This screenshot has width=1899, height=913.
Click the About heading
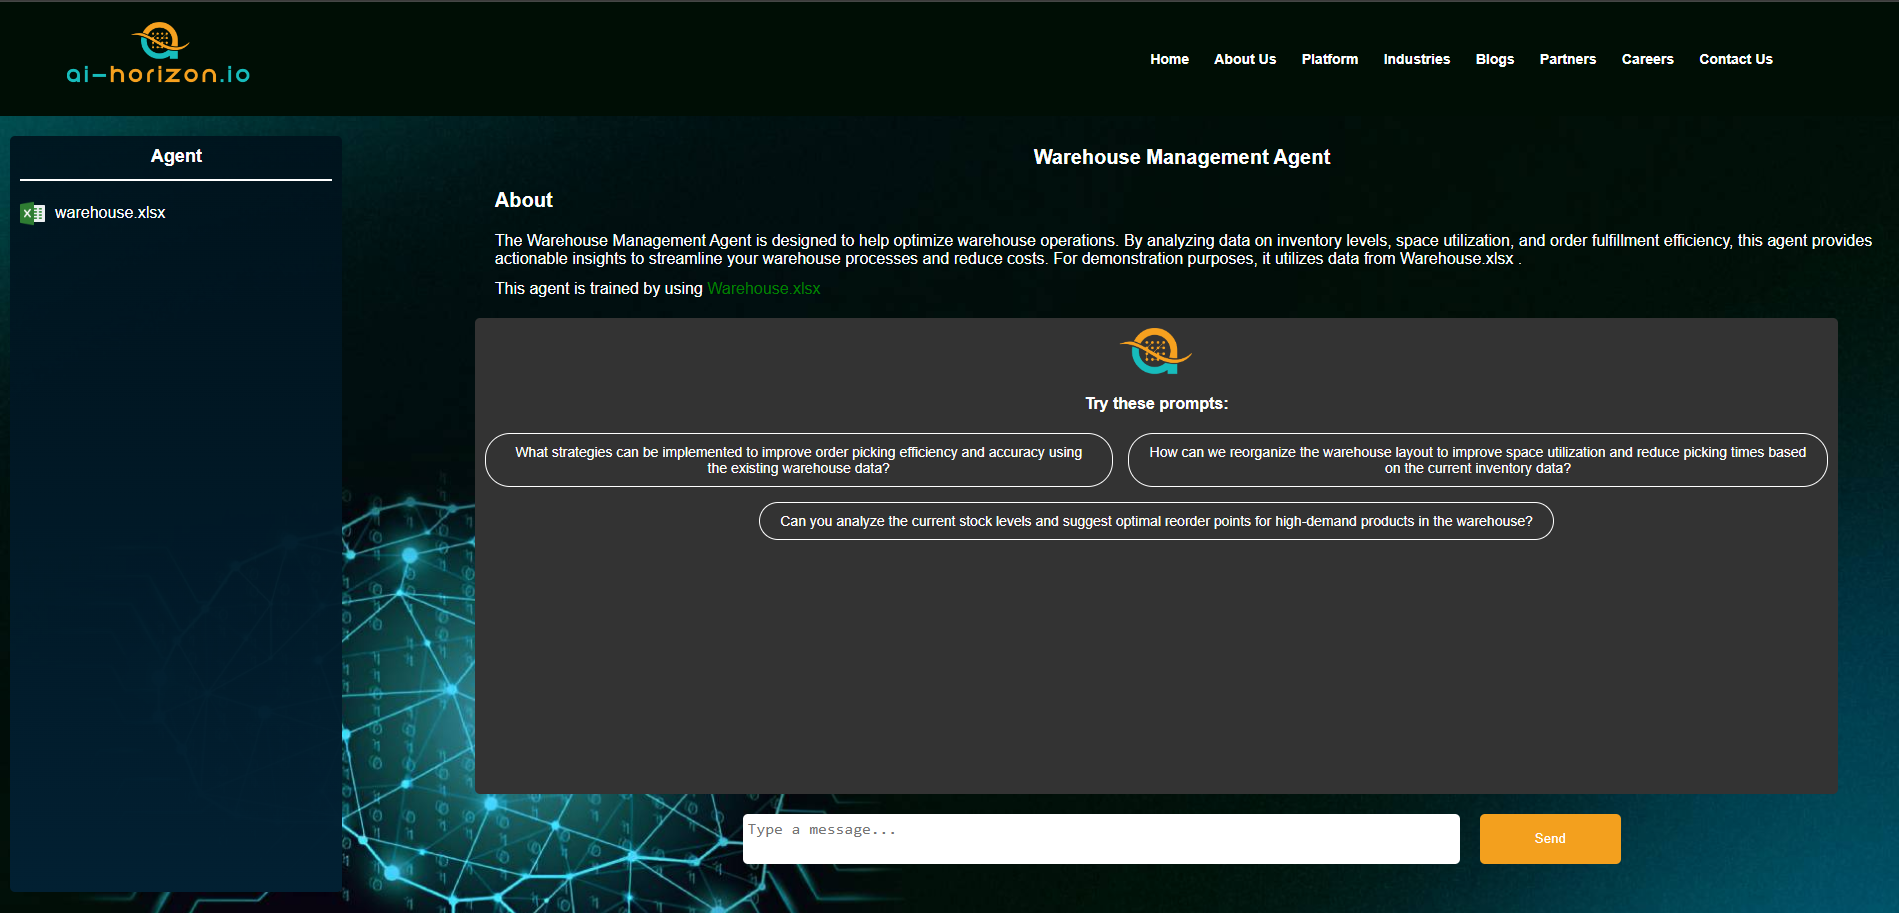pyautogui.click(x=523, y=200)
